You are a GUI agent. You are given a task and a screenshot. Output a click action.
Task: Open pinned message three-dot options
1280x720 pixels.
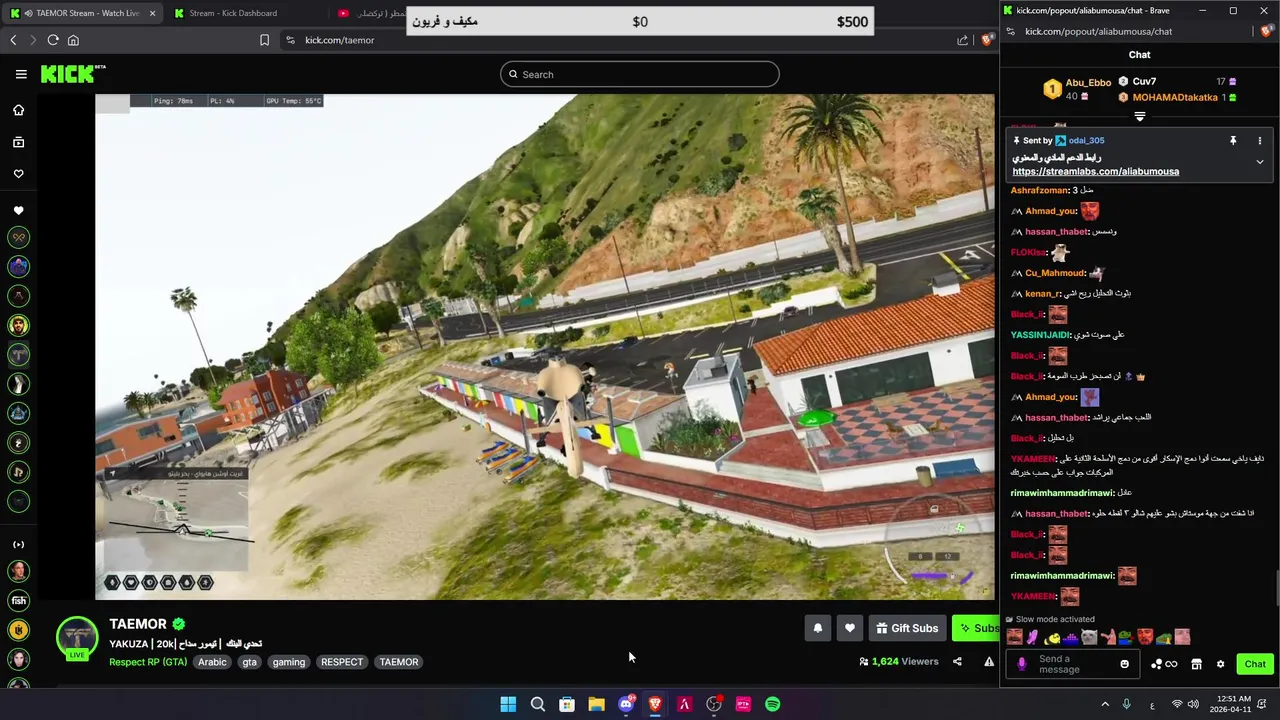pos(1260,141)
